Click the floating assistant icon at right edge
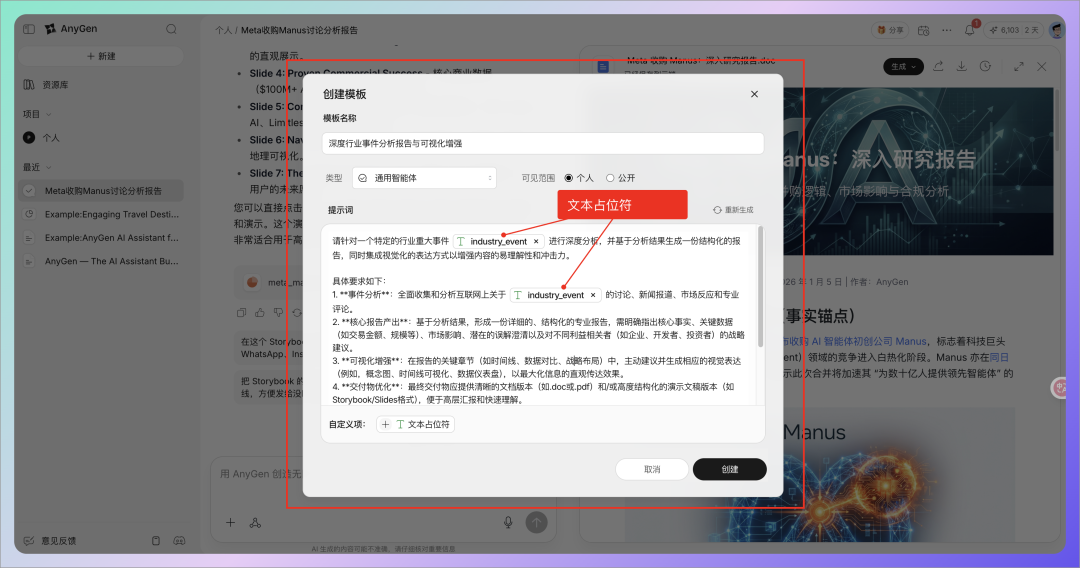Viewport: 1080px width, 568px height. (1060, 388)
